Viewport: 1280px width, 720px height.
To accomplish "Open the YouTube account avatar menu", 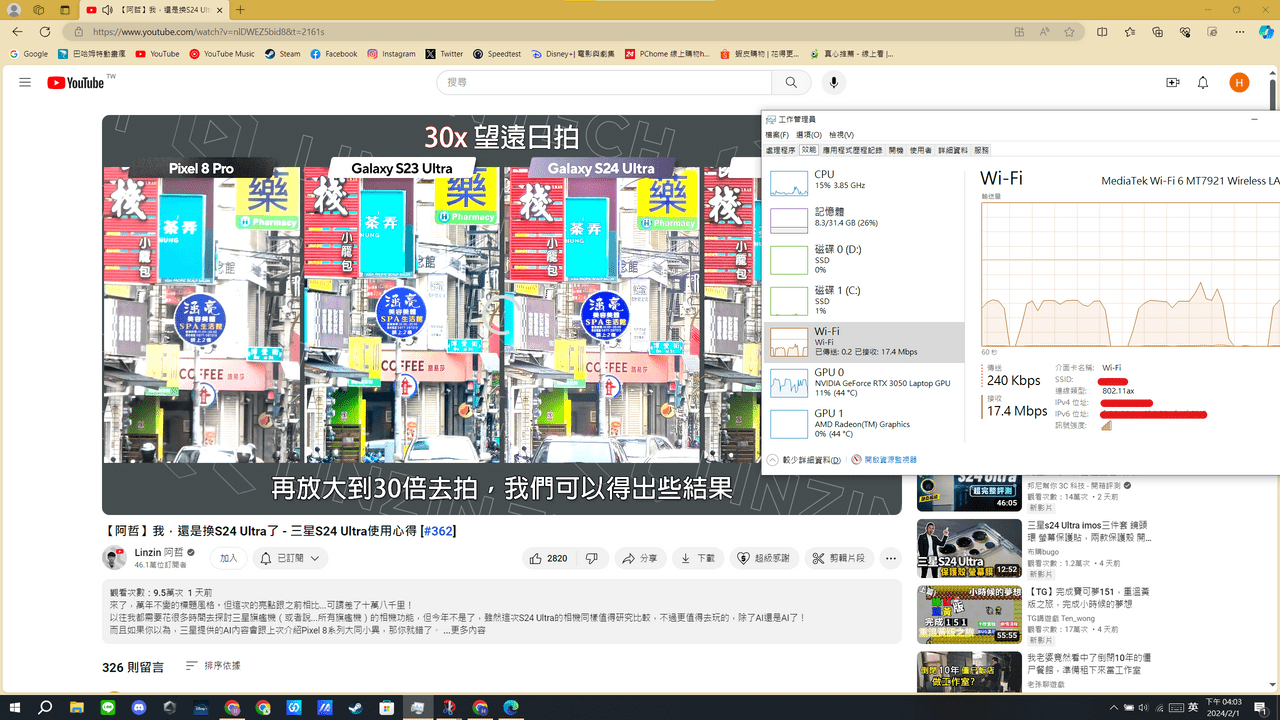I will coord(1239,82).
